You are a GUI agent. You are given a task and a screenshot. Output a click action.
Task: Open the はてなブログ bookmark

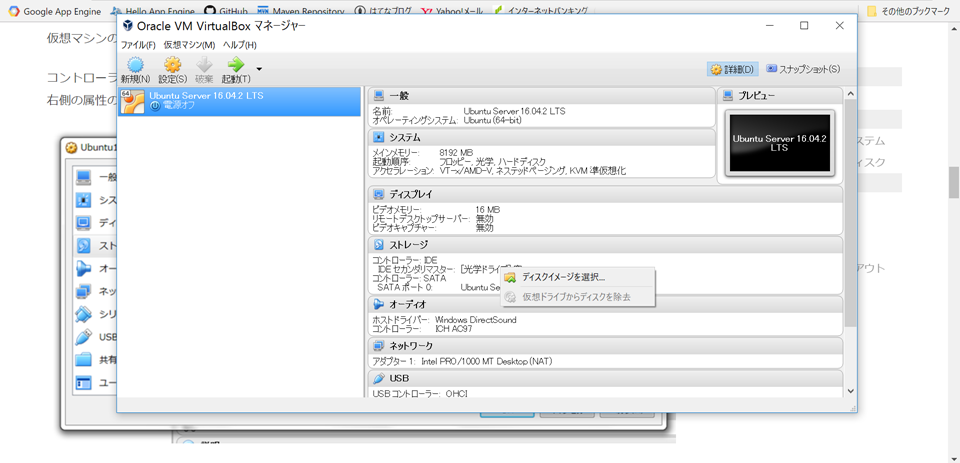[x=384, y=11]
